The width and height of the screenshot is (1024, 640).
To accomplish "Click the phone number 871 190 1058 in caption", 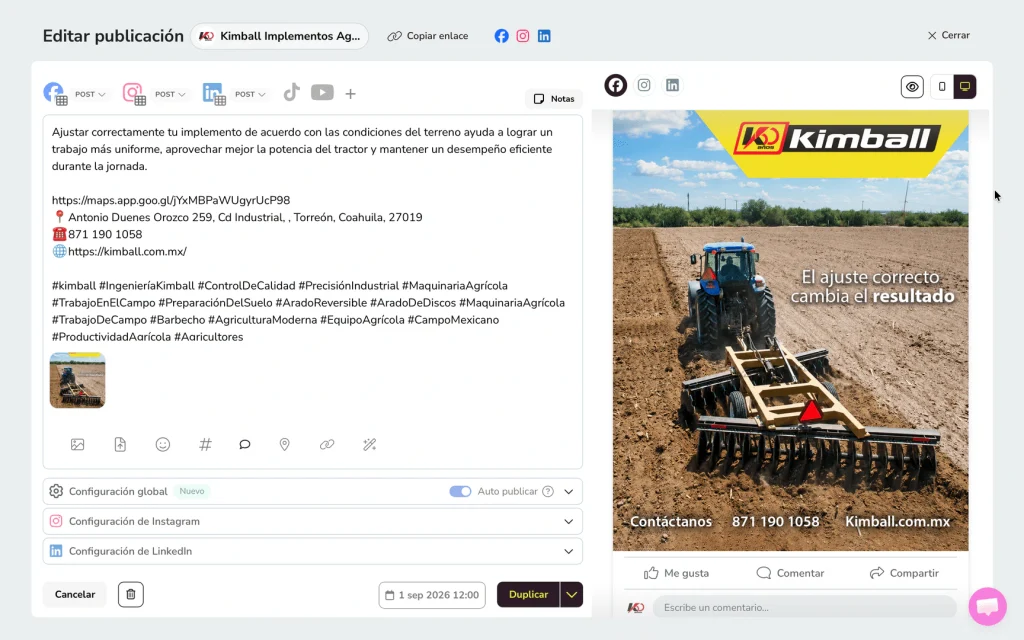I will pyautogui.click(x=105, y=234).
